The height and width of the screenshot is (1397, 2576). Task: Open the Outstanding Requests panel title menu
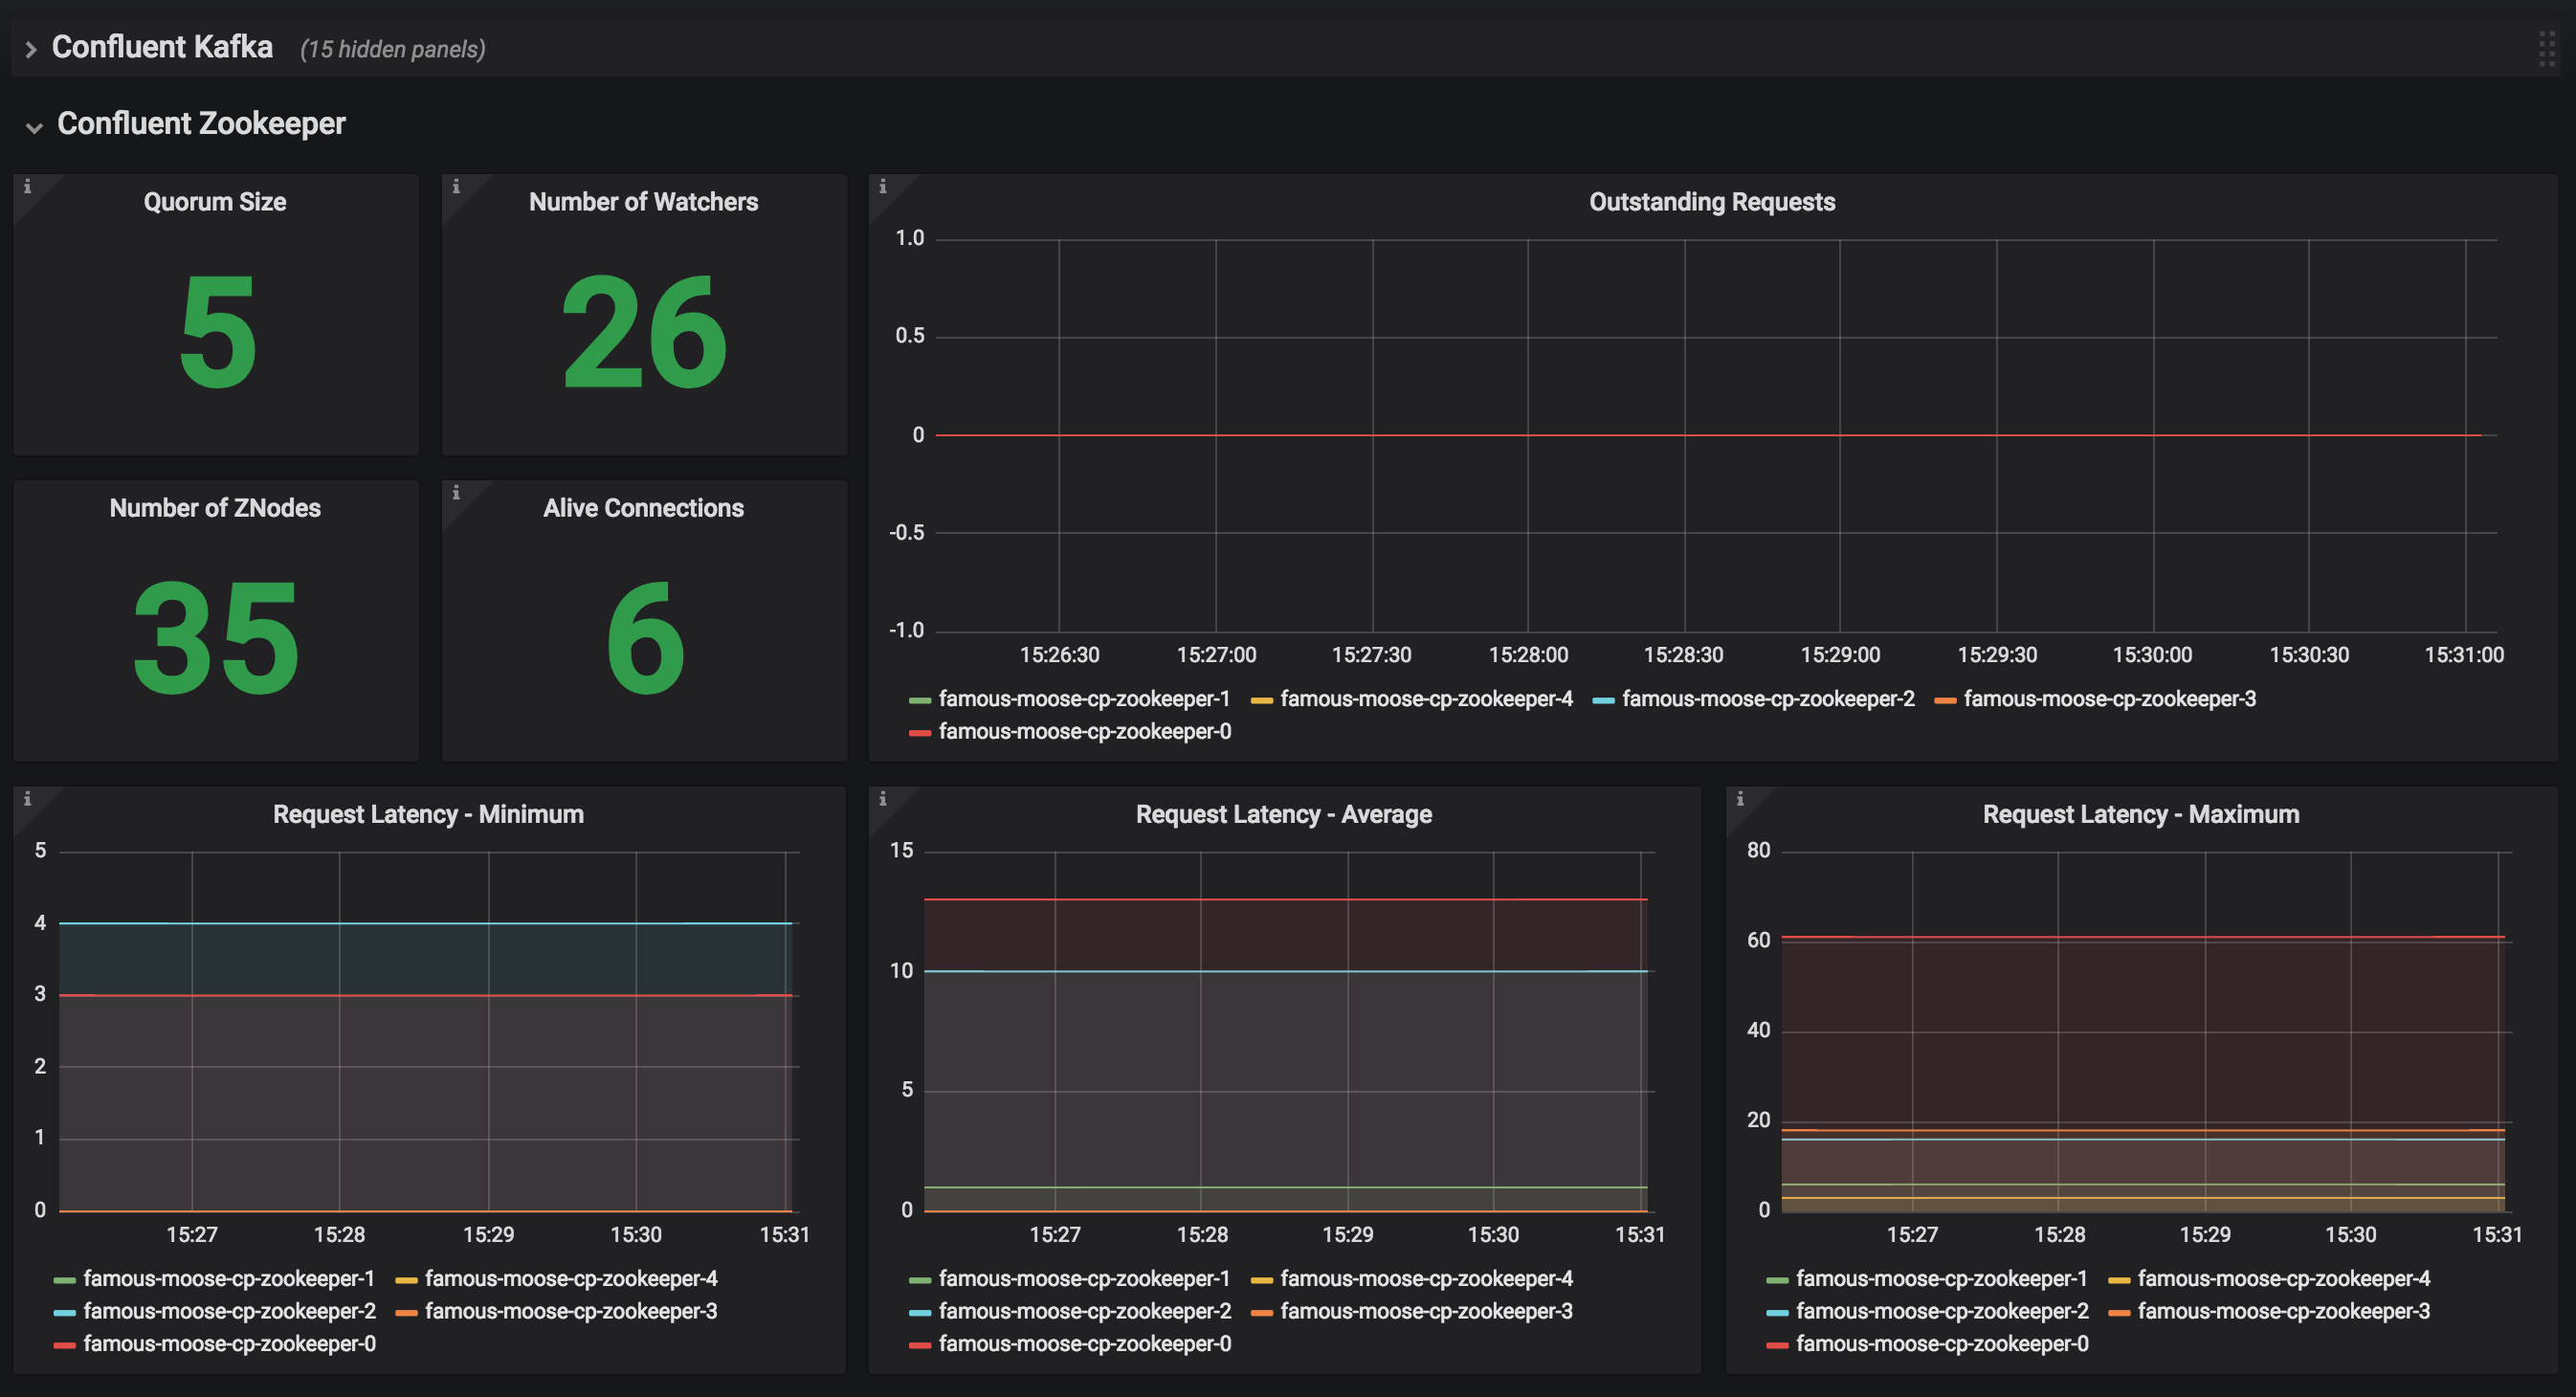pyautogui.click(x=1711, y=202)
